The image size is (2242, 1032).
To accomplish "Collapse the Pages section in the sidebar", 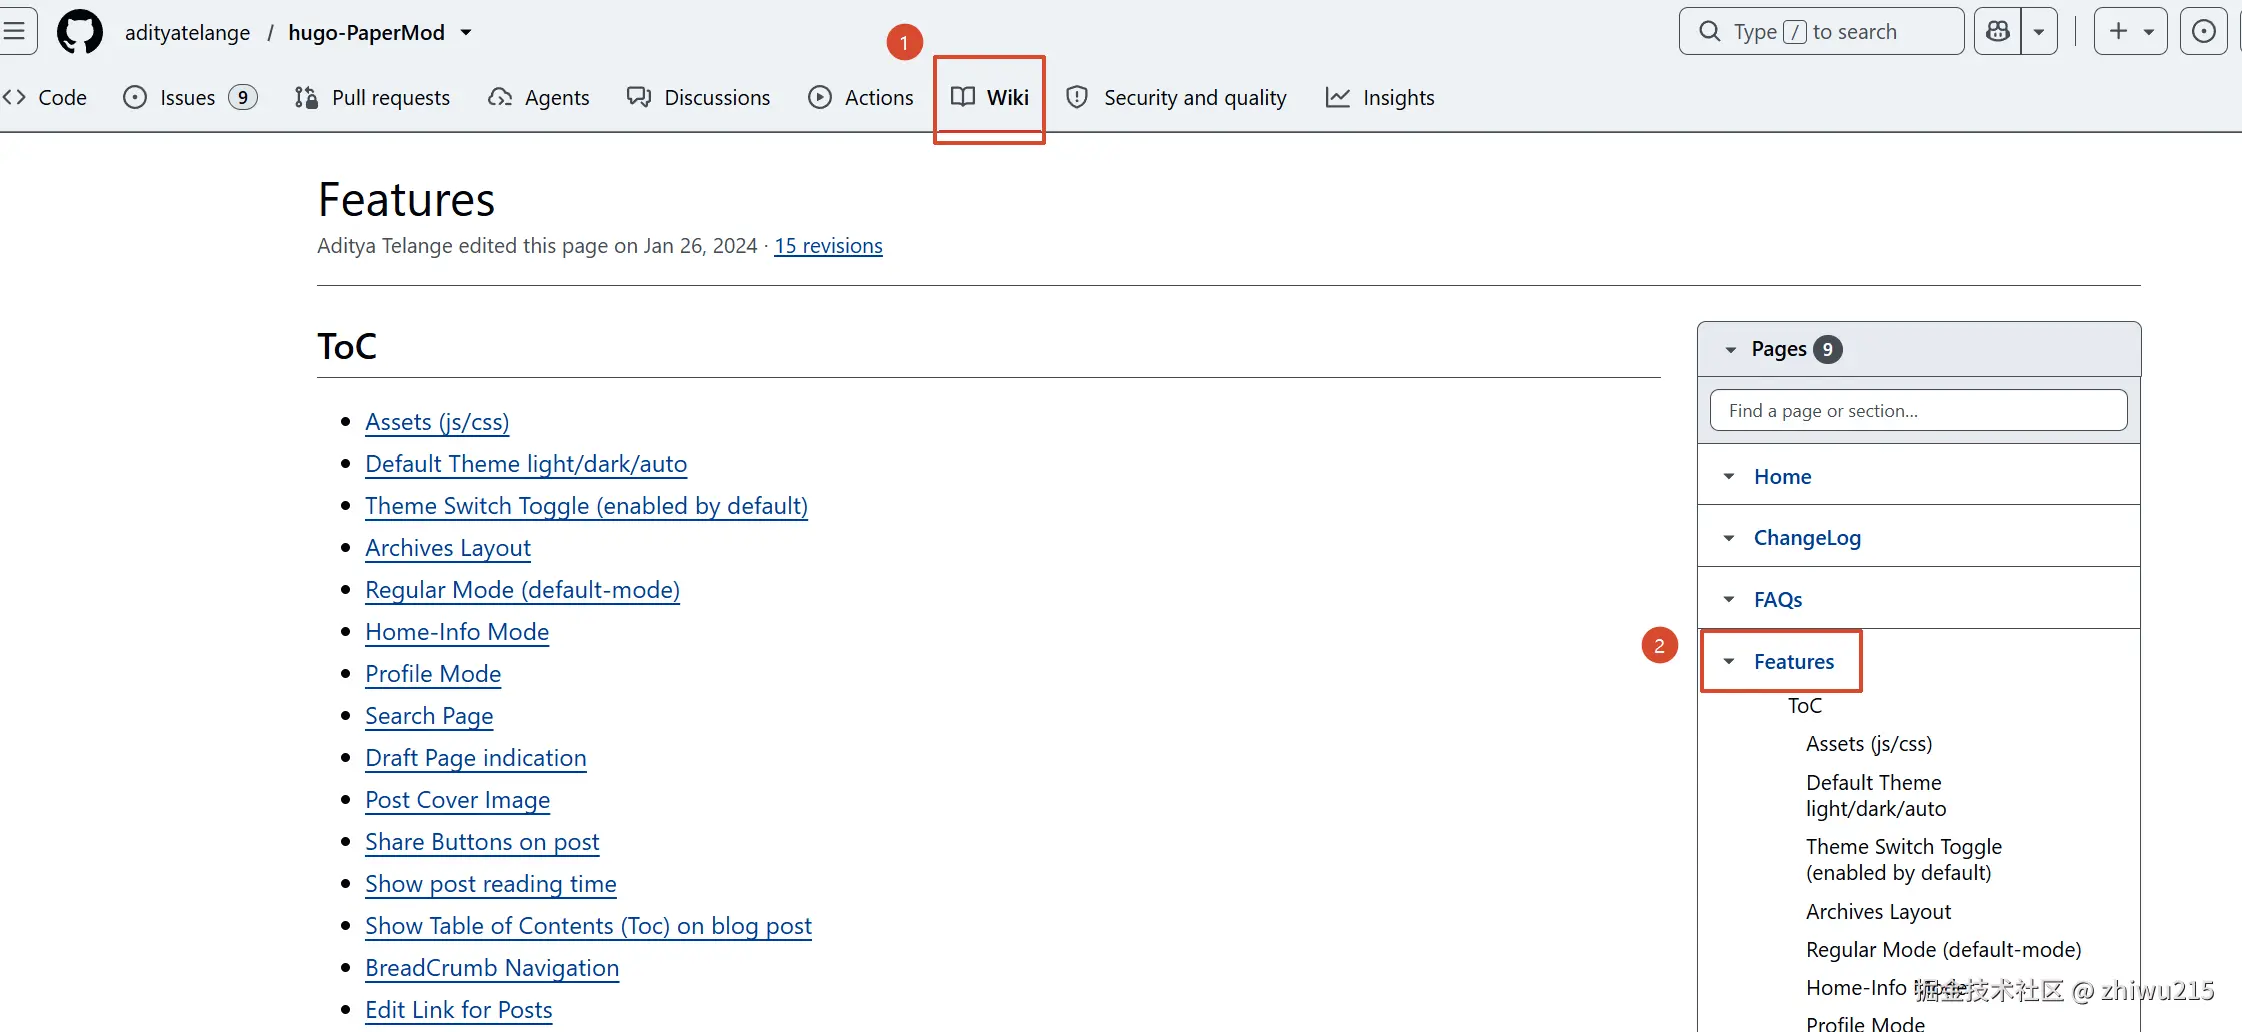I will 1731,350.
